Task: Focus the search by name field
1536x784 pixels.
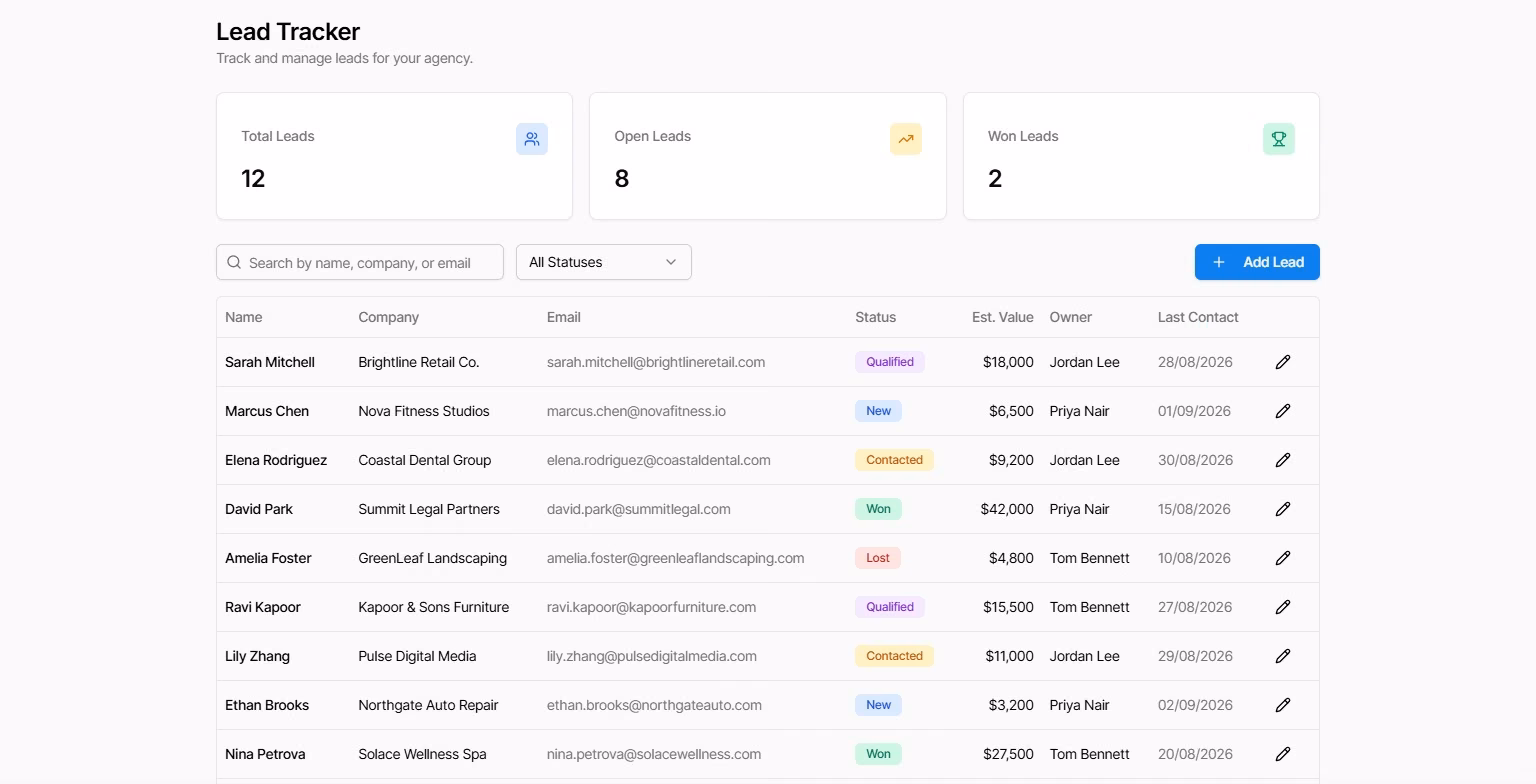Action: (360, 262)
